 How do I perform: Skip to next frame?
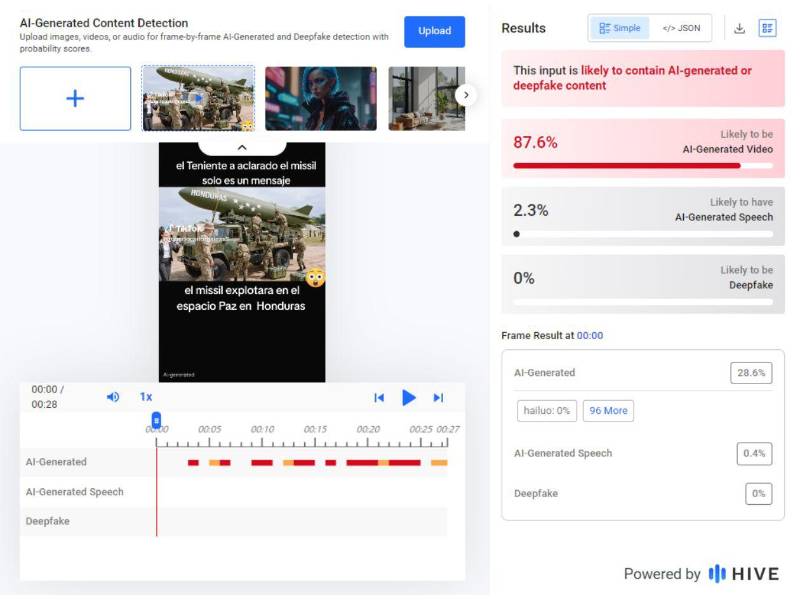[x=438, y=397]
